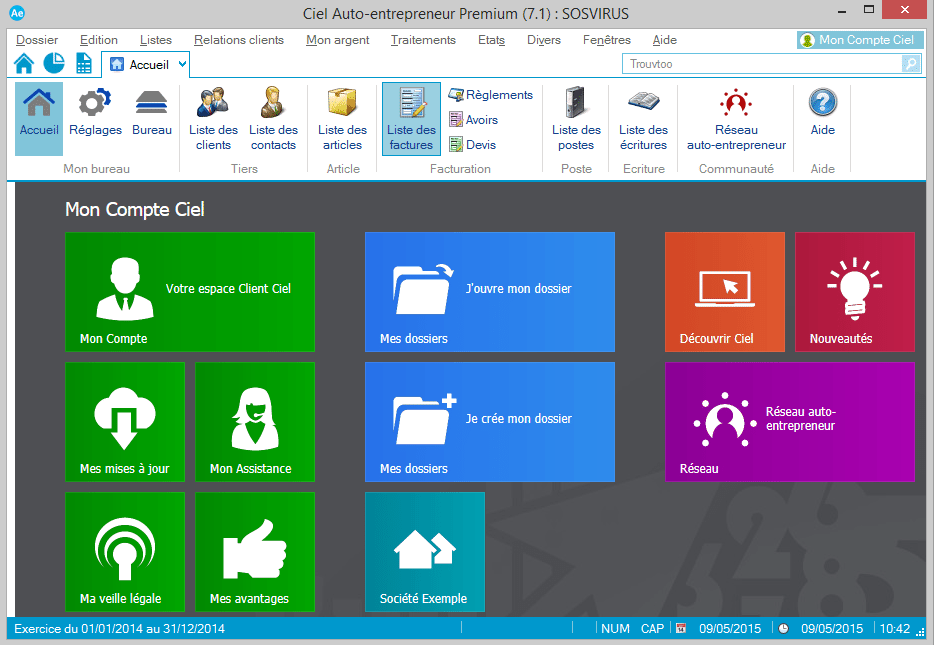This screenshot has height=645, width=934.
Task: Open the Nouveautés tile
Action: tap(854, 291)
